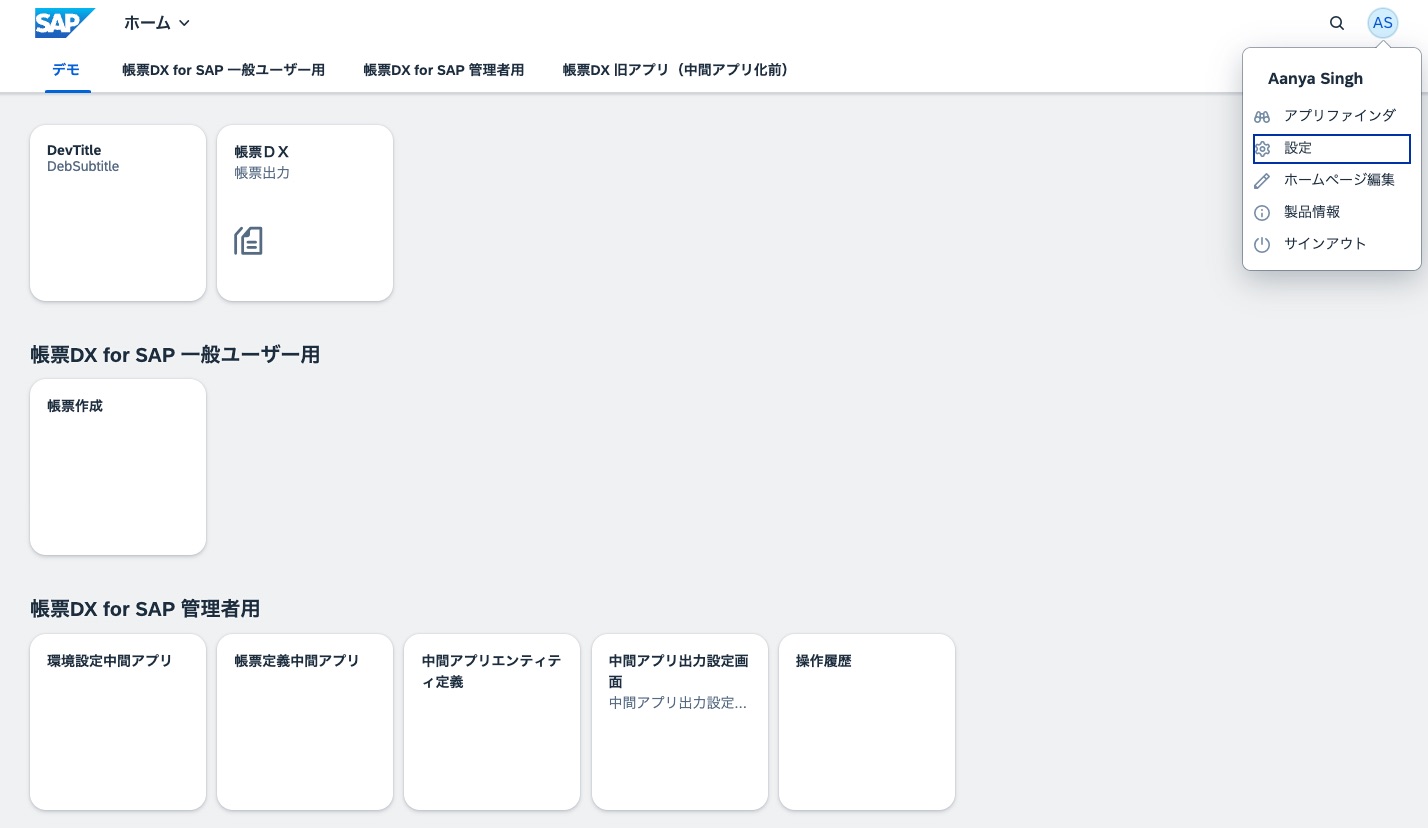Click the Aanya Singh name text
1428x828 pixels.
click(1315, 78)
